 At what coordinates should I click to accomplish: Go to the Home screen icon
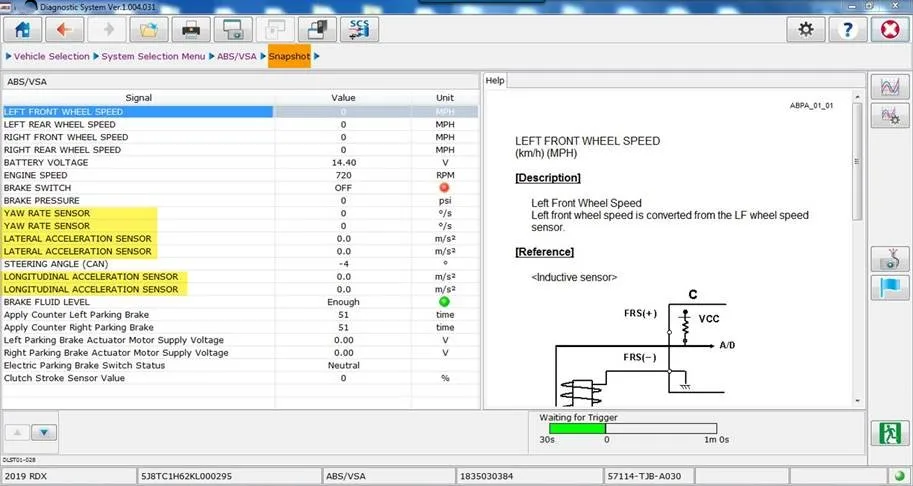click(x=23, y=29)
